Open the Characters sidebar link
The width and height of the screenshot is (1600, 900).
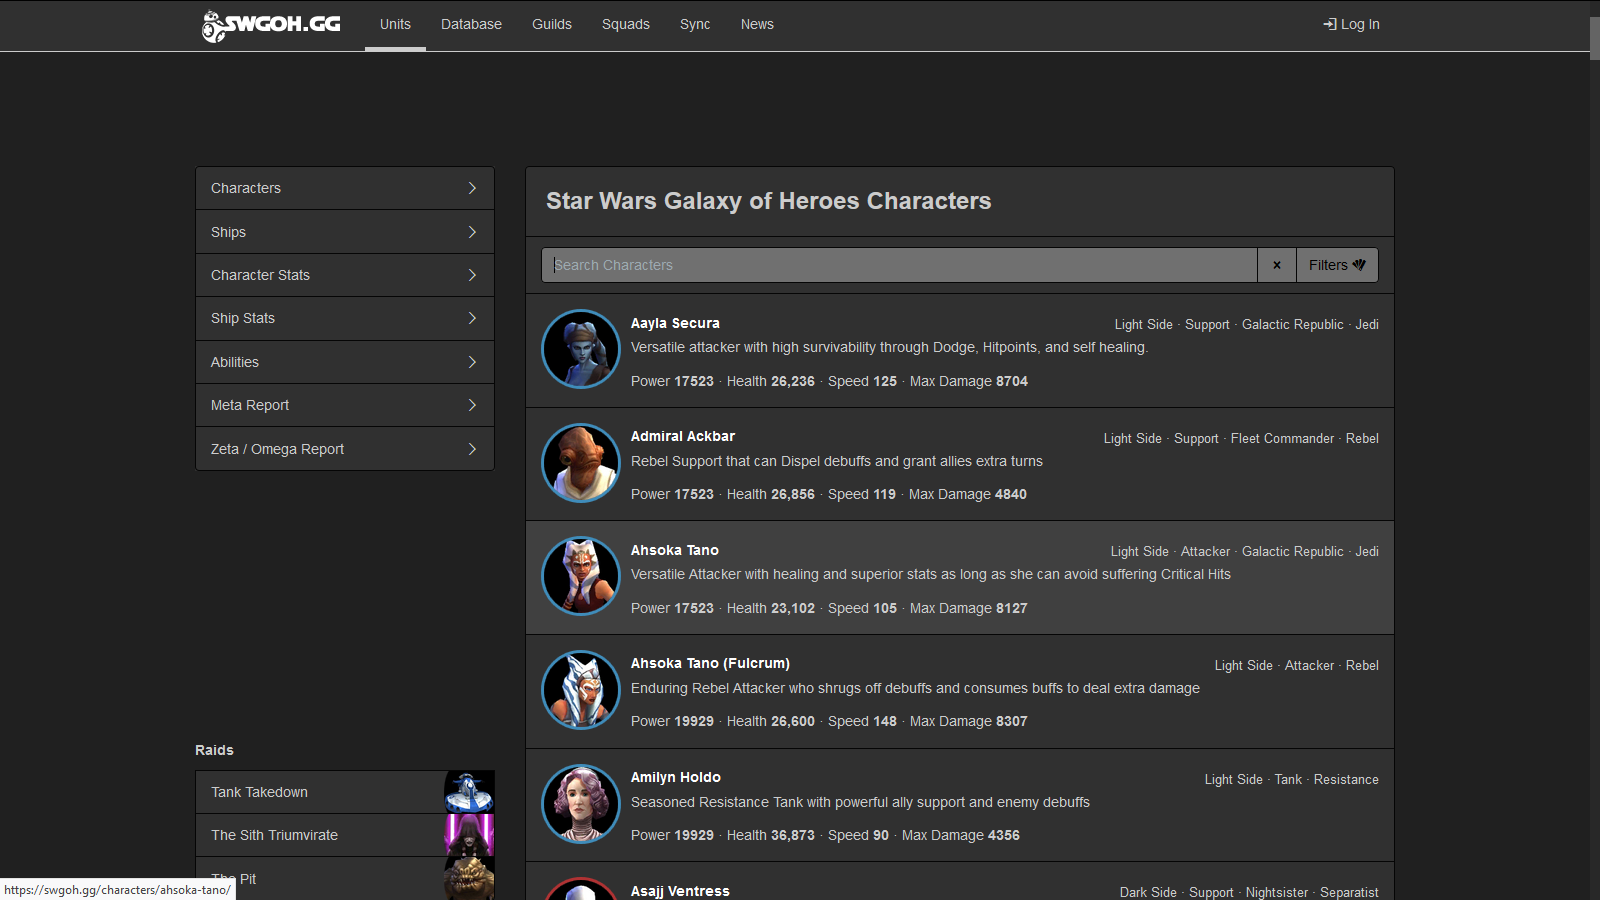pos(345,188)
